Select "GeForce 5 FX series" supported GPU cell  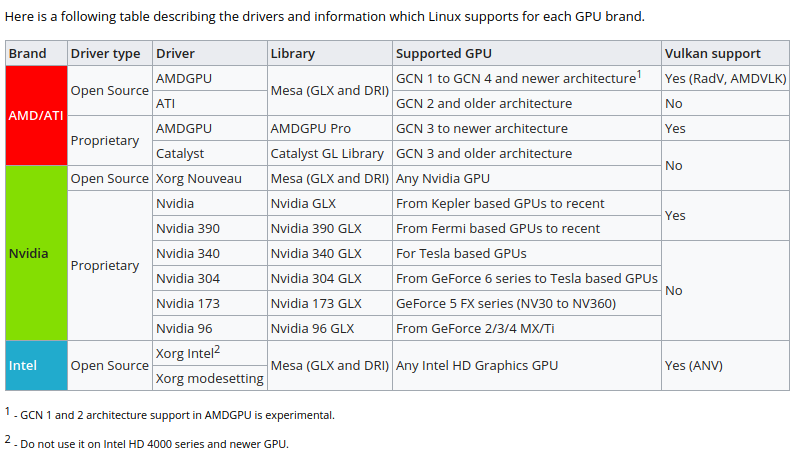coord(506,304)
